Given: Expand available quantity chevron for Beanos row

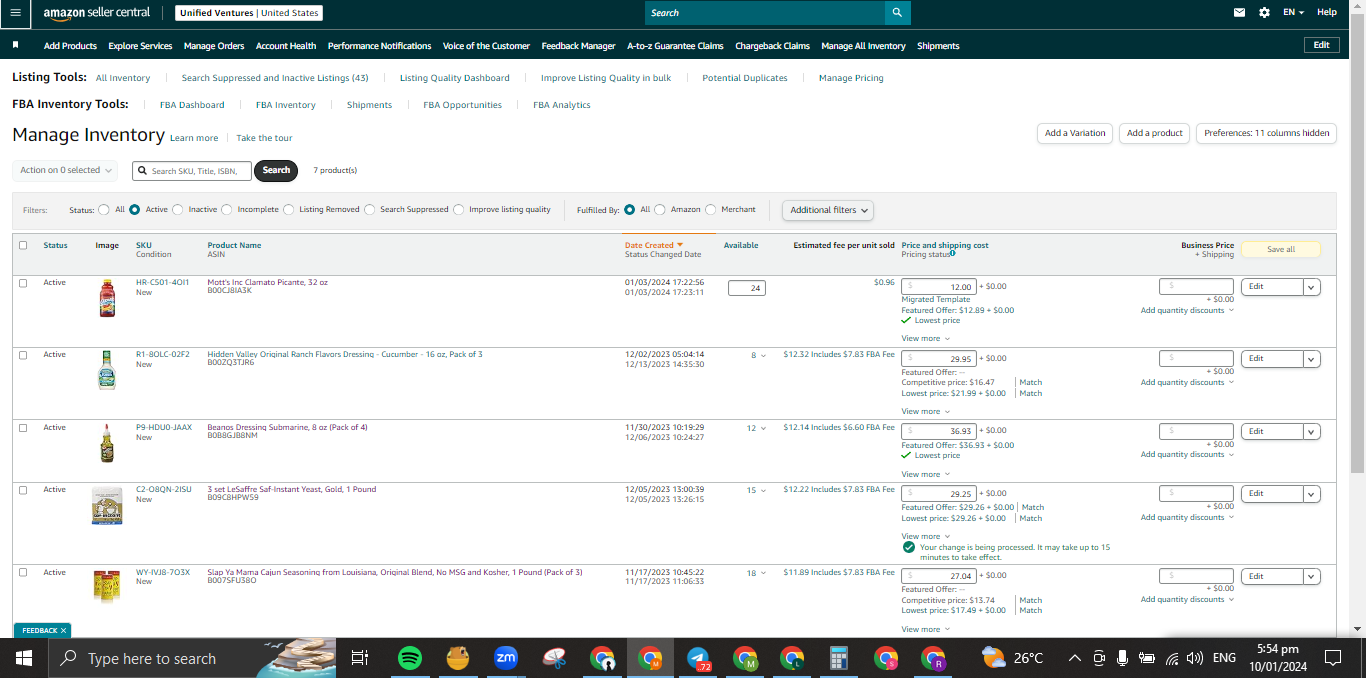Looking at the screenshot, I should click(764, 428).
